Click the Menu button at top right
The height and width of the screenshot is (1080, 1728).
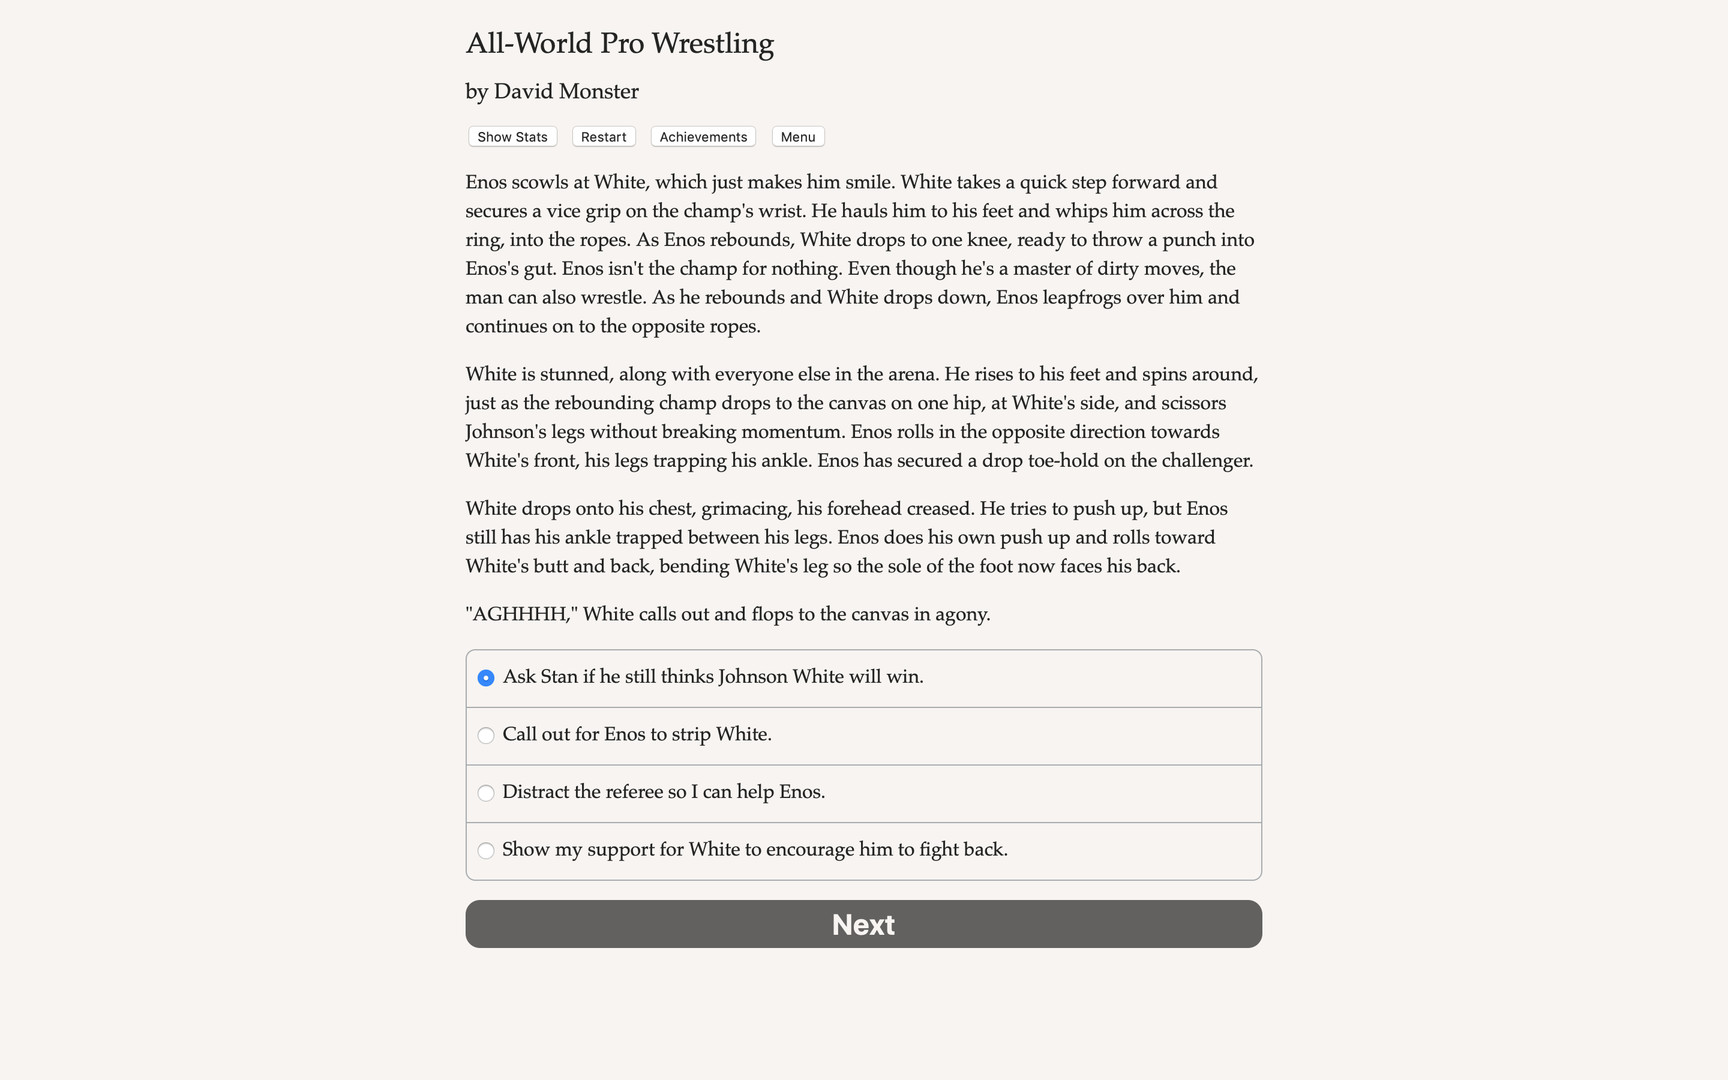(x=797, y=136)
